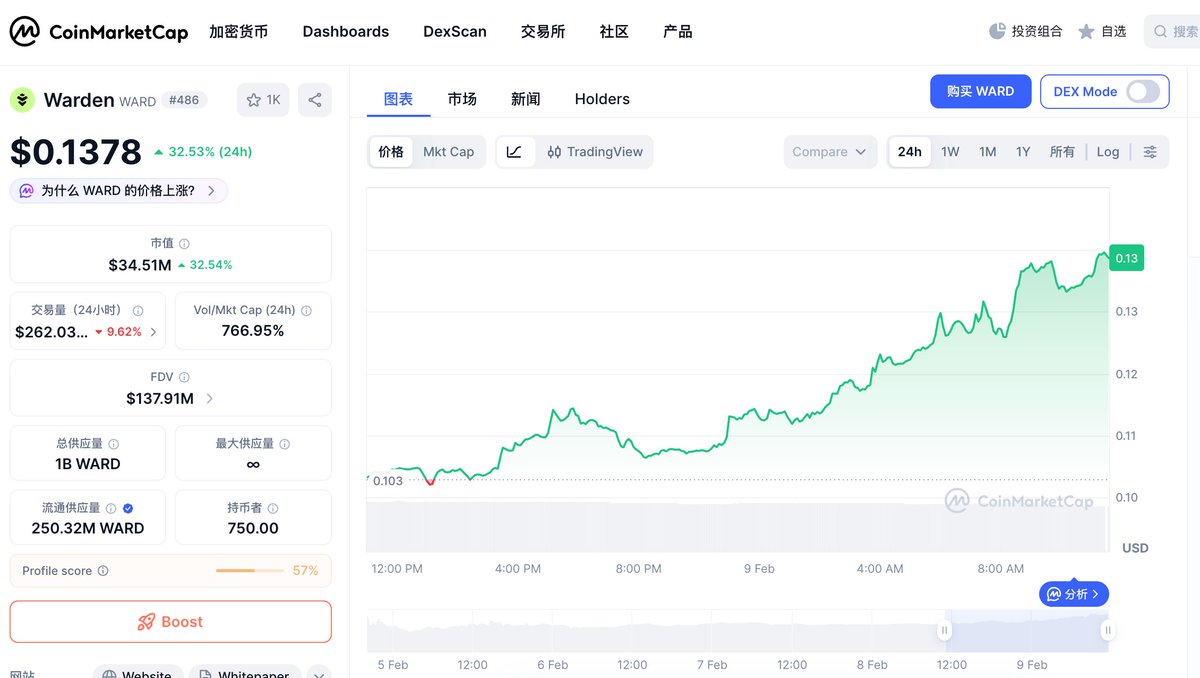
Task: Open the chart settings sliders icon
Action: 1150,152
